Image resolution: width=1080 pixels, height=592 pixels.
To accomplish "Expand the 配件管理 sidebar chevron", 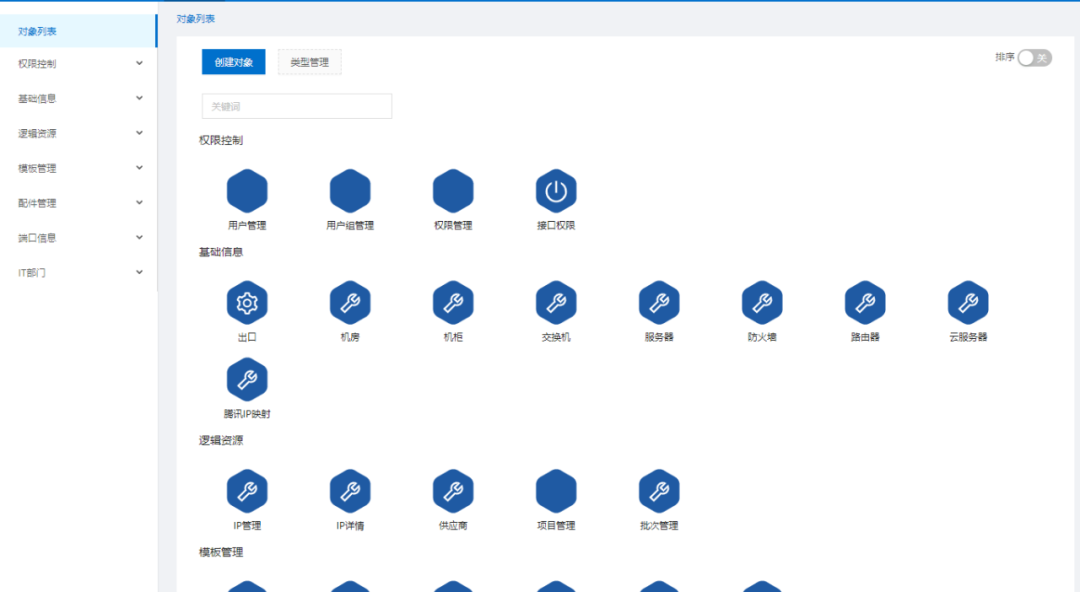I will pos(139,203).
